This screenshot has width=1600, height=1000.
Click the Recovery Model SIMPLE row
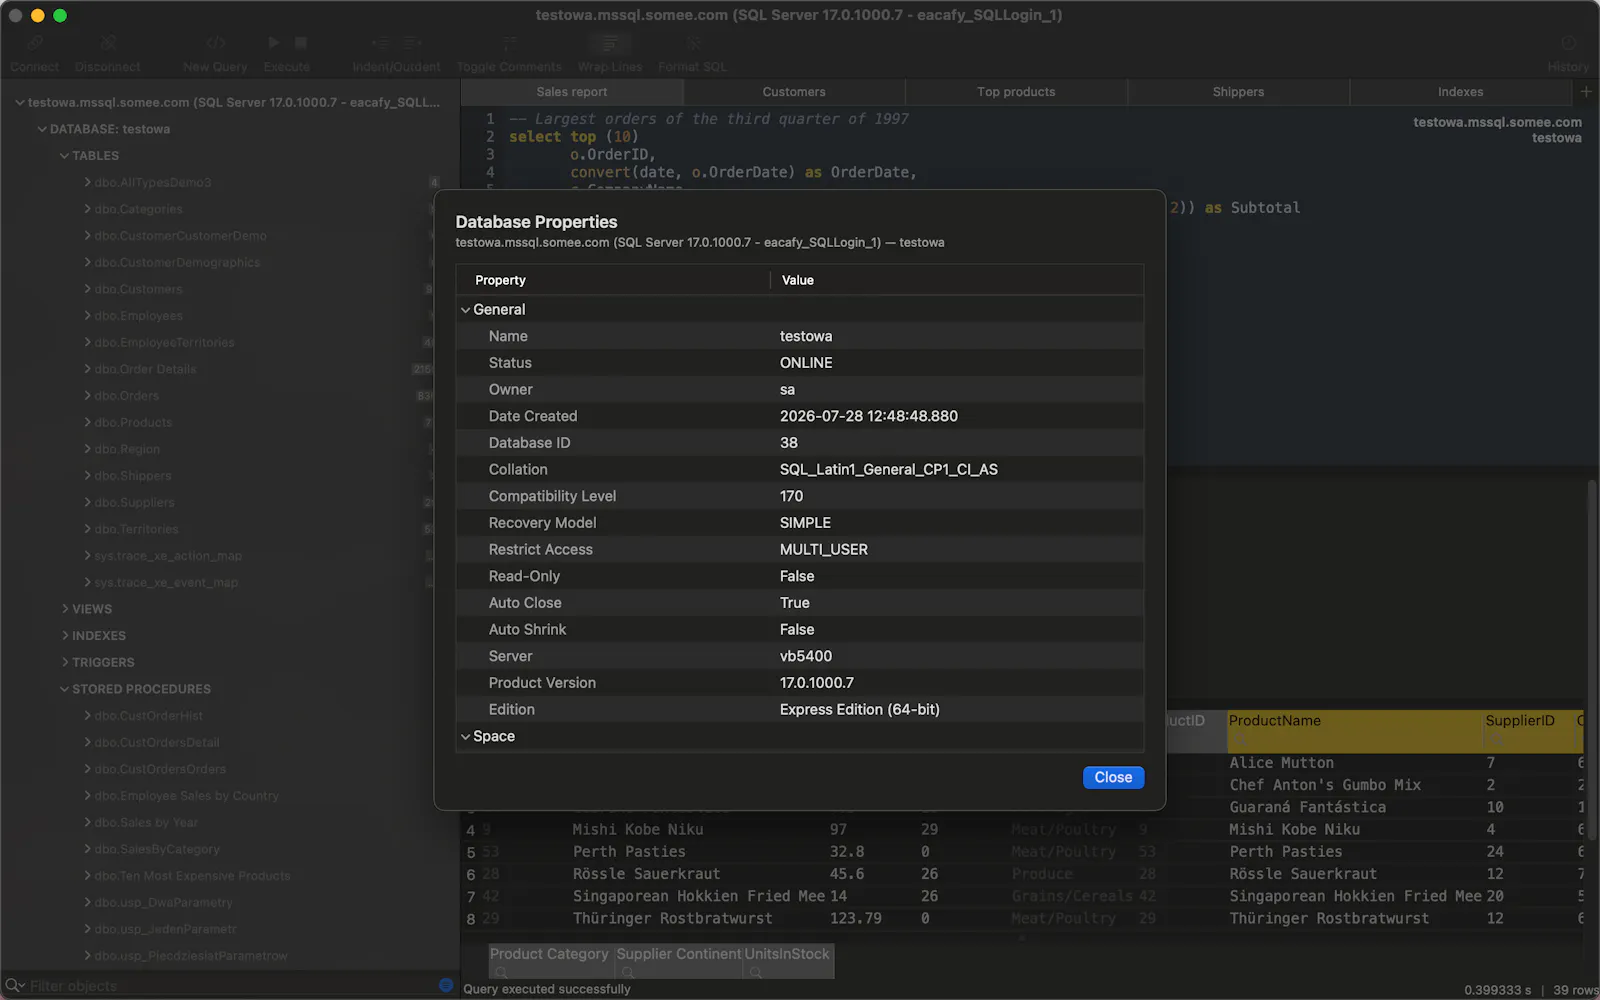click(x=800, y=523)
